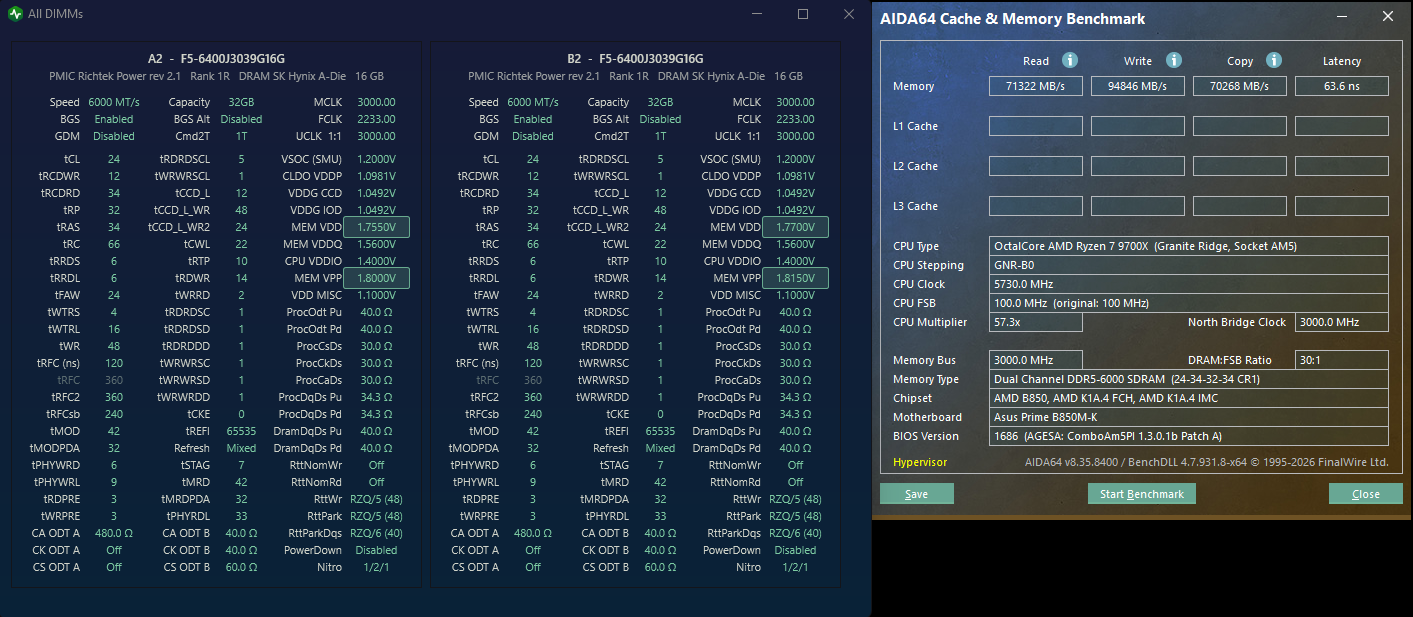Image resolution: width=1413 pixels, height=617 pixels.
Task: Click the tREFI 65535 value in A2 panel
Action: [241, 431]
